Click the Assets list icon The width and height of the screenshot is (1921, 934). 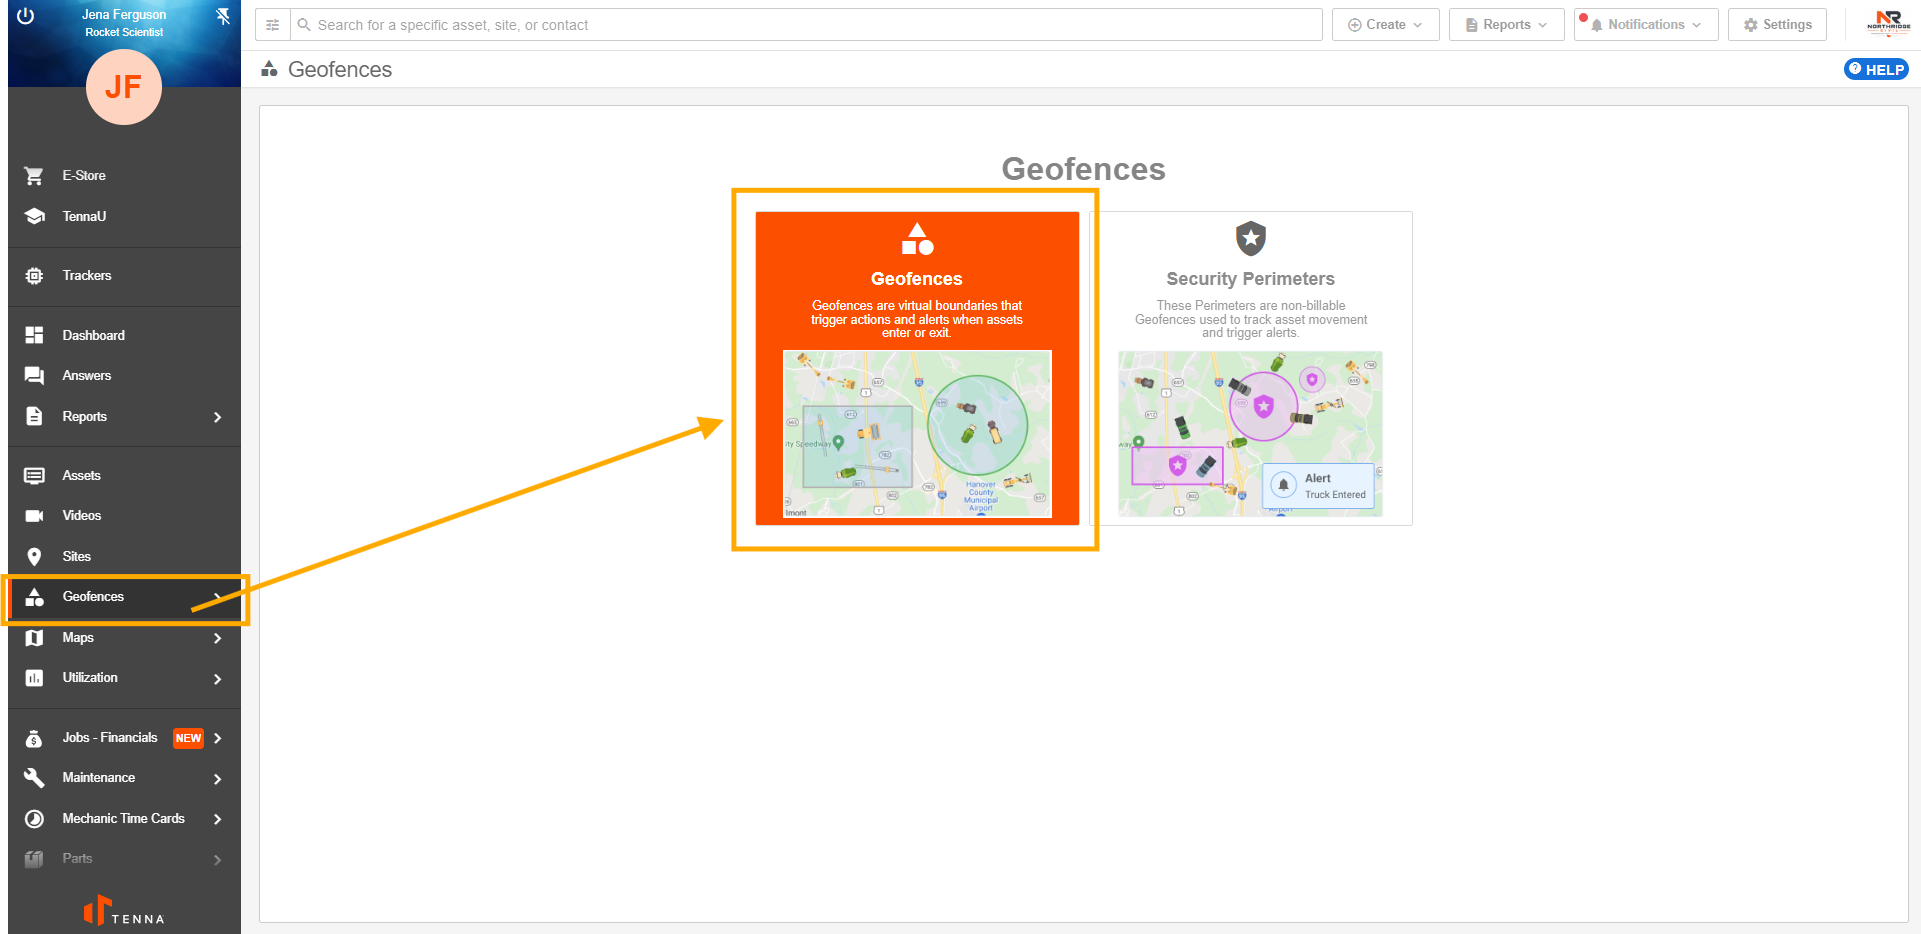tap(34, 476)
